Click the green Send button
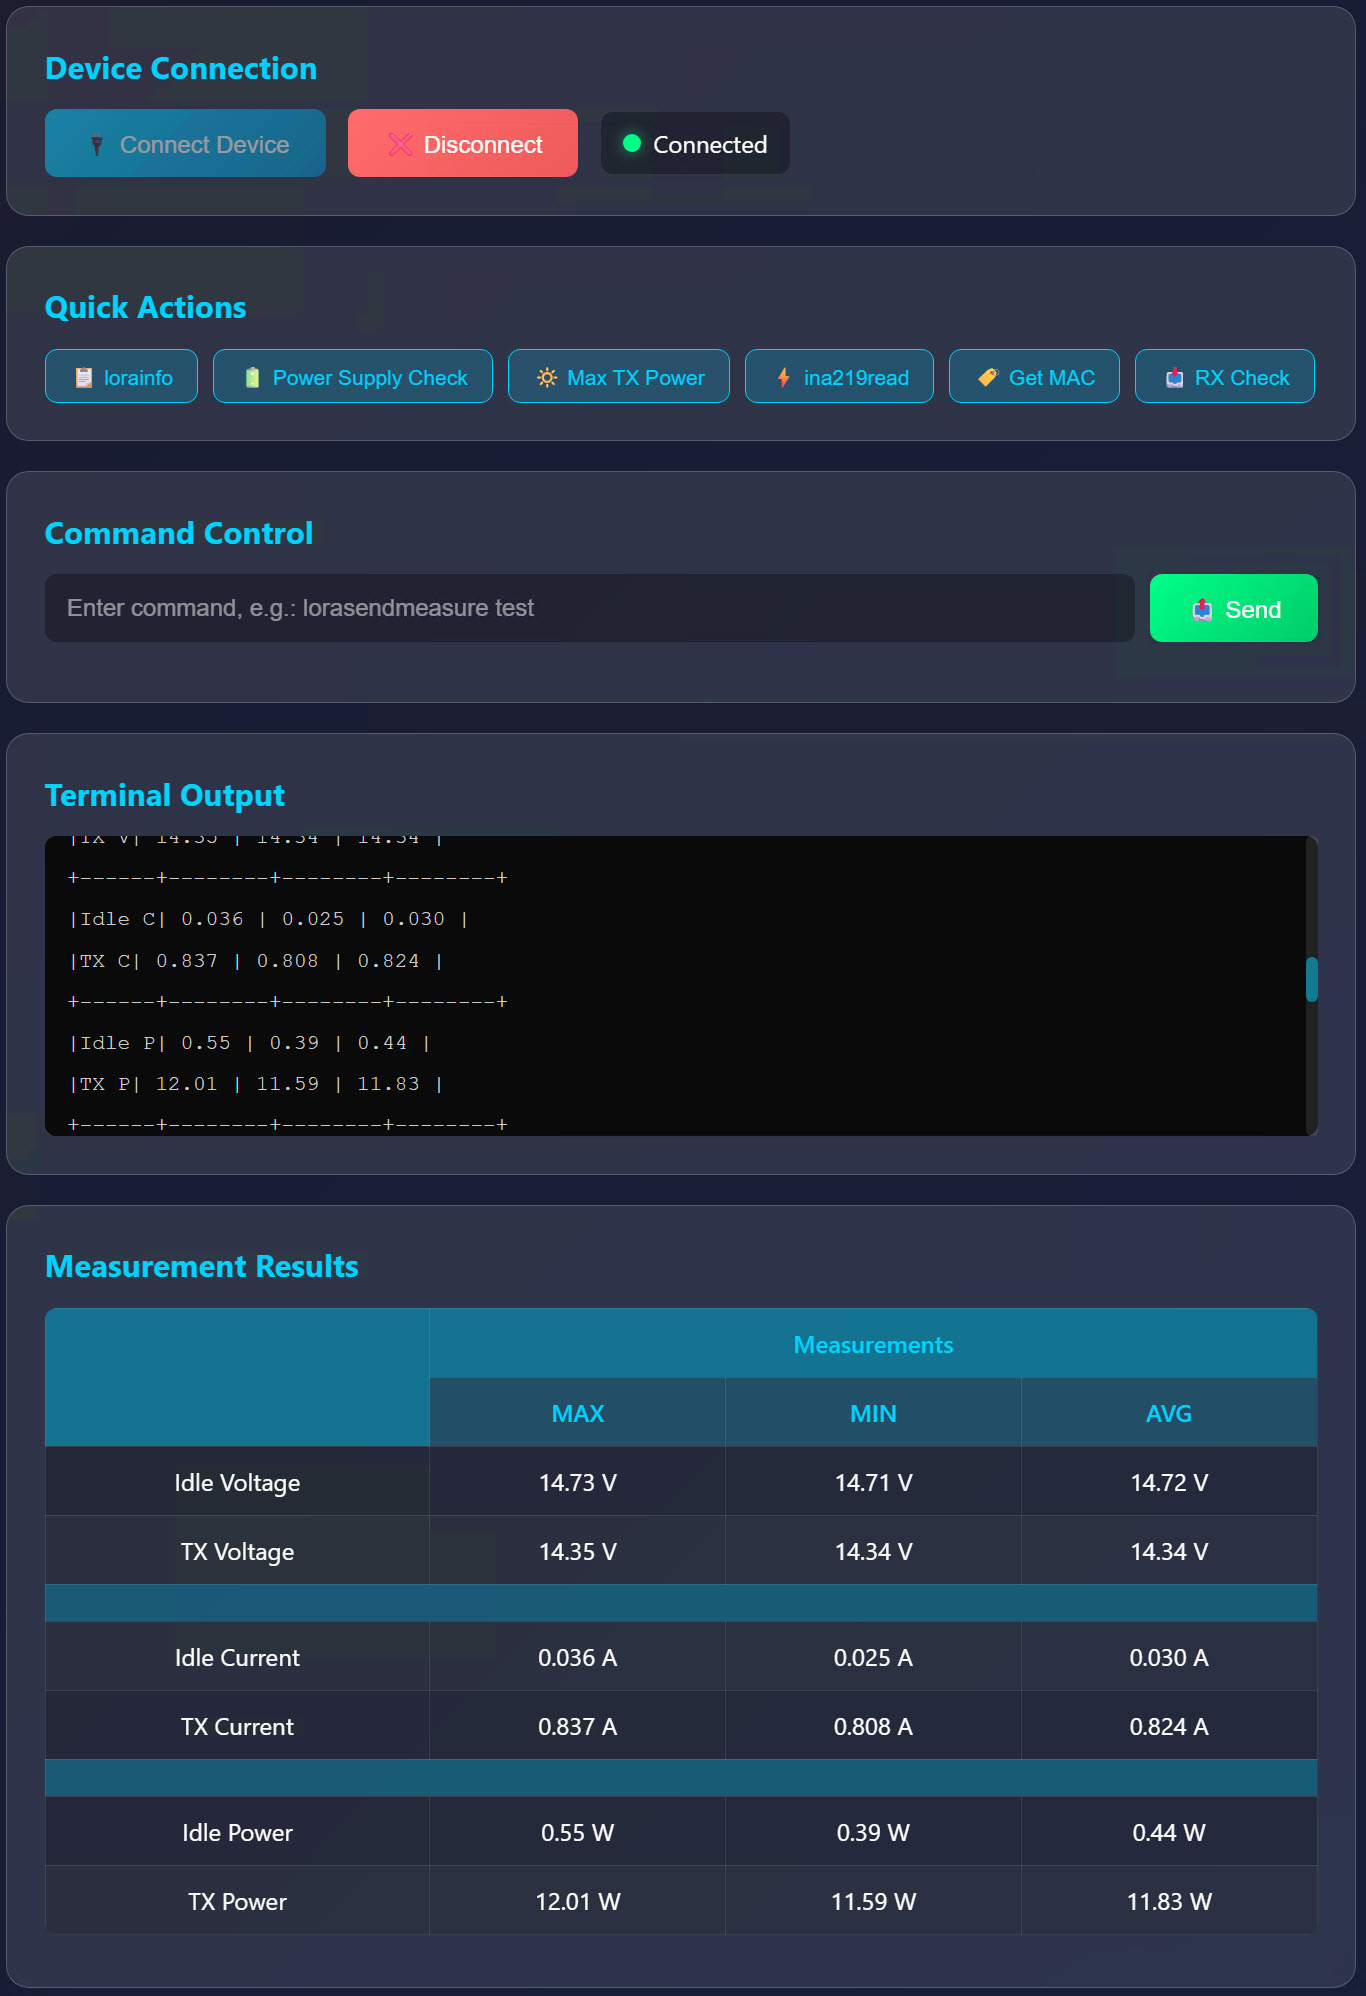Viewport: 1366px width, 1996px height. coord(1234,608)
